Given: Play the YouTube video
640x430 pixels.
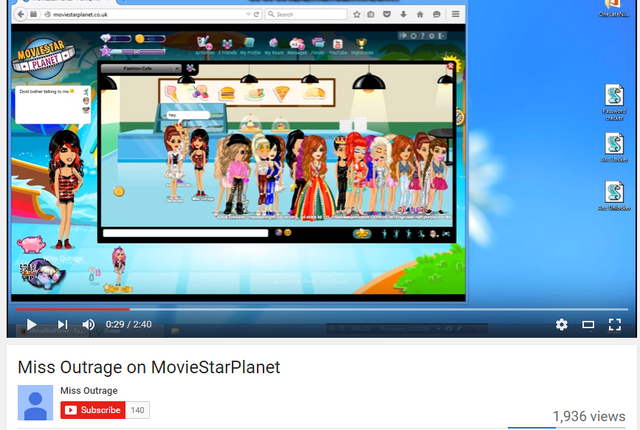Looking at the screenshot, I should 31,324.
